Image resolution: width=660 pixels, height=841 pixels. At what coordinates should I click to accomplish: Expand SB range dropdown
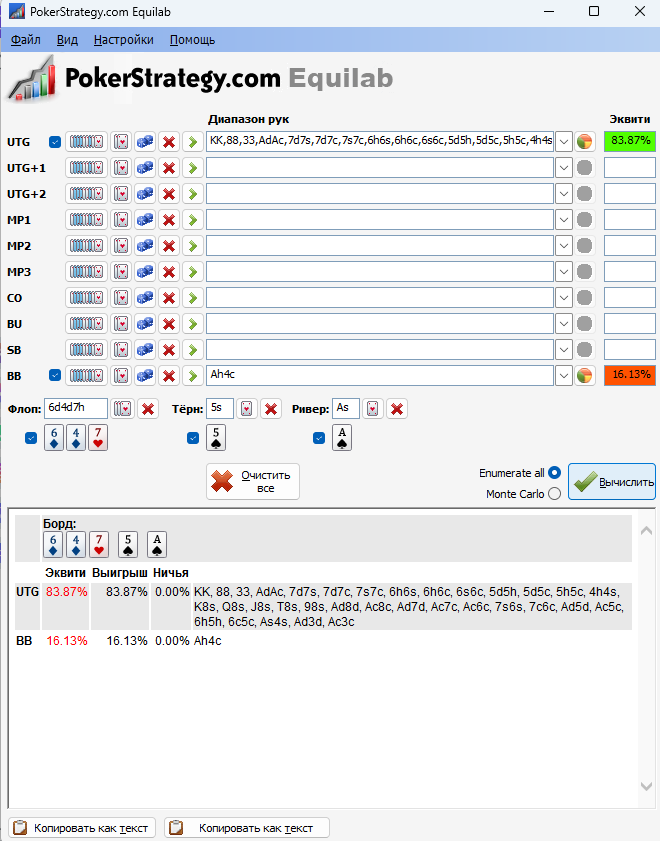coord(563,350)
